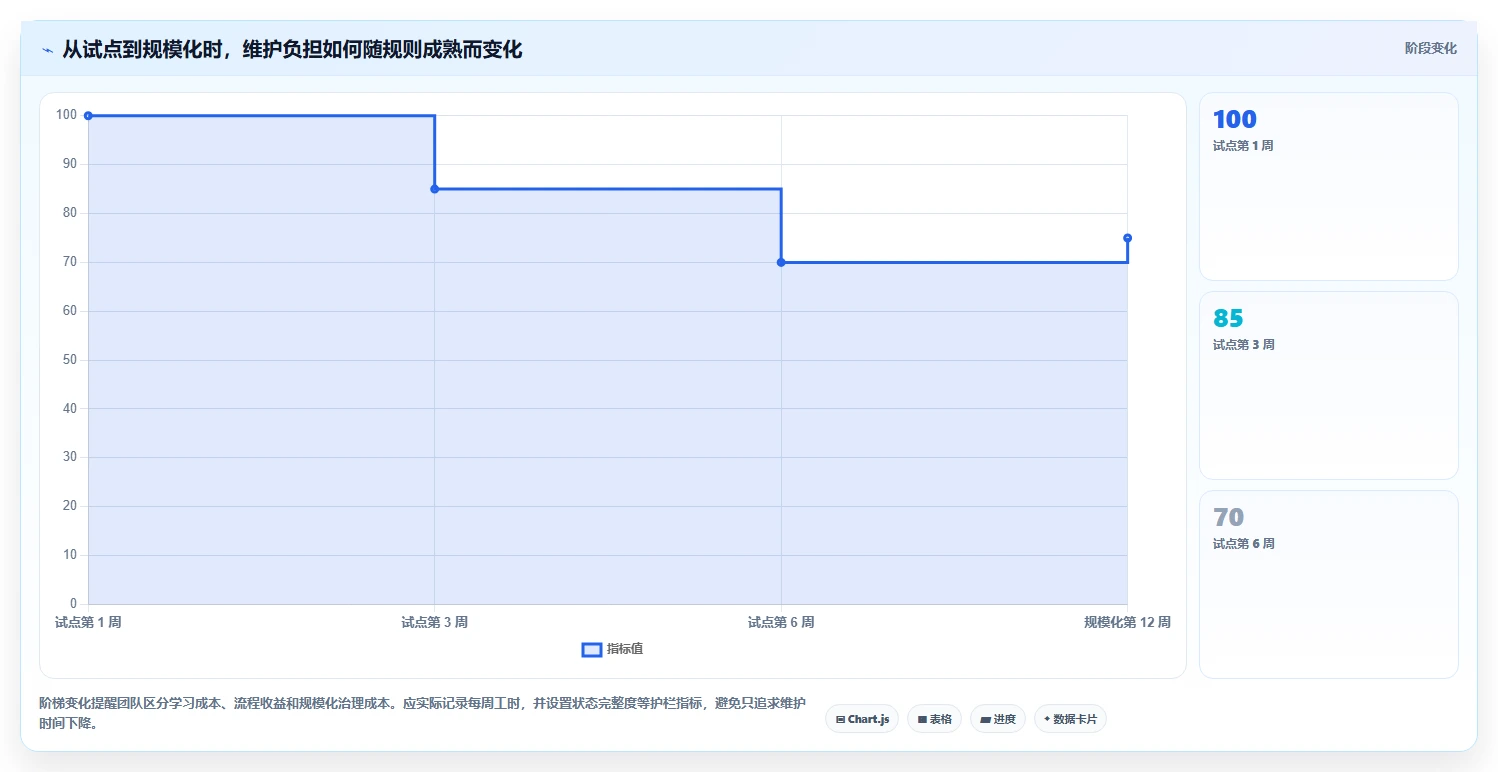Viewport: 1498px width, 772px height.
Task: Click the chart data point at value 75
Action: 1127,238
